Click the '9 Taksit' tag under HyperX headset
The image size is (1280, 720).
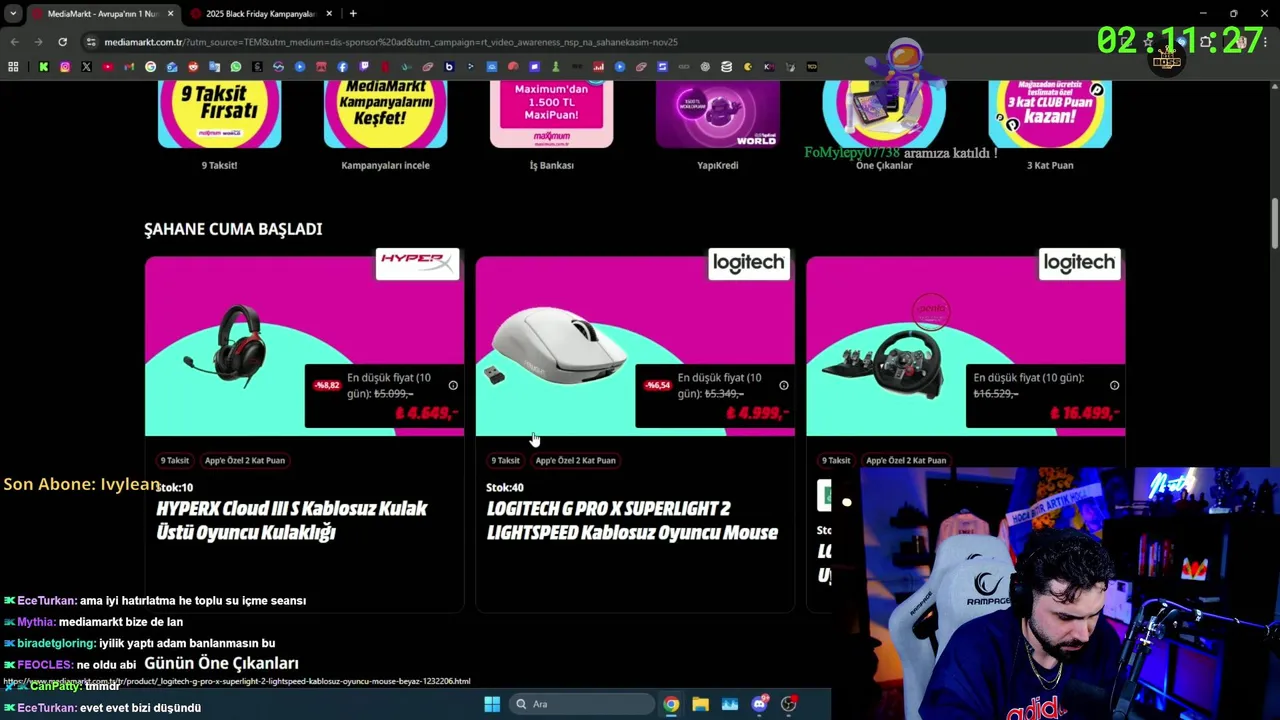click(x=174, y=460)
